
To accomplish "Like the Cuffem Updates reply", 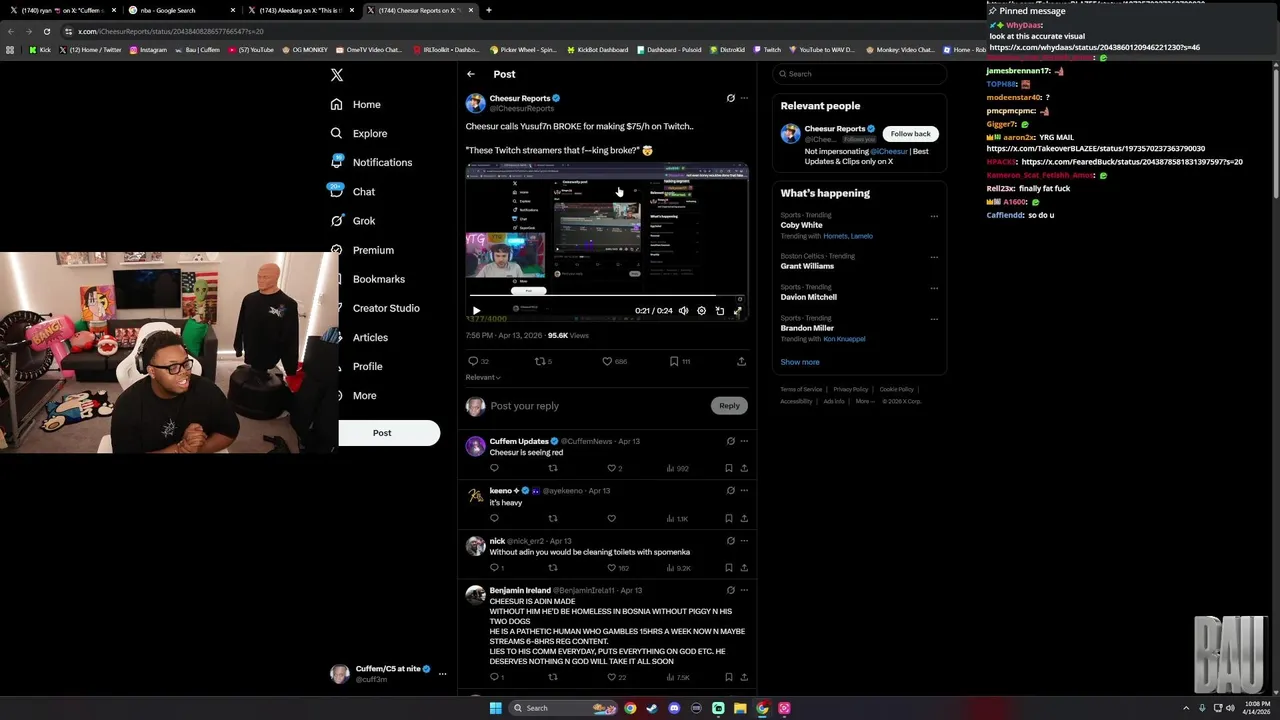I will pos(612,468).
